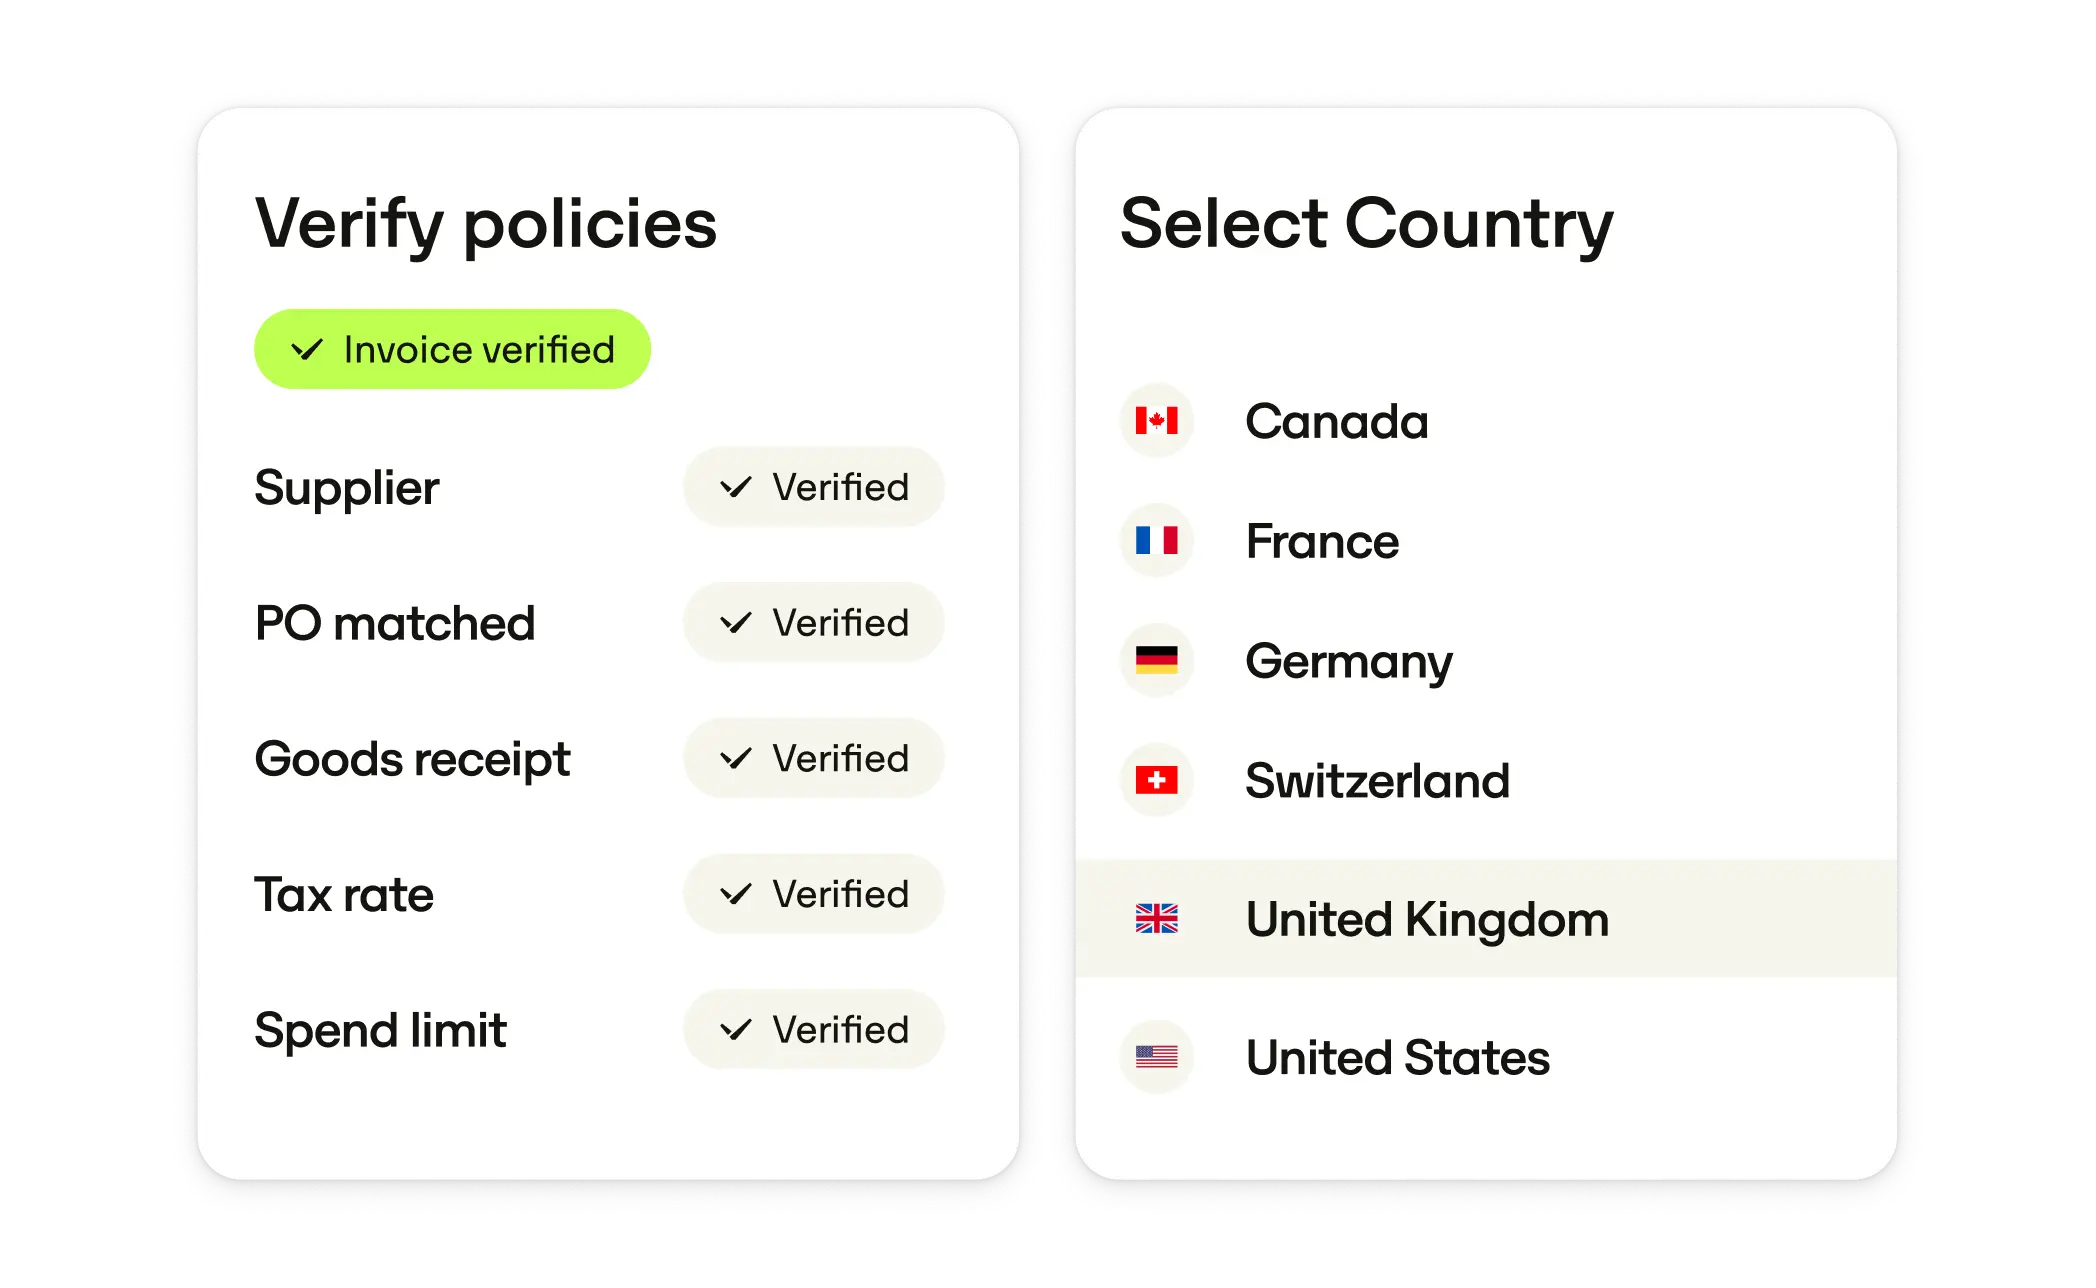Viewport: 2096px width, 1288px height.
Task: Toggle the PO matched Verified status
Action: coord(813,622)
